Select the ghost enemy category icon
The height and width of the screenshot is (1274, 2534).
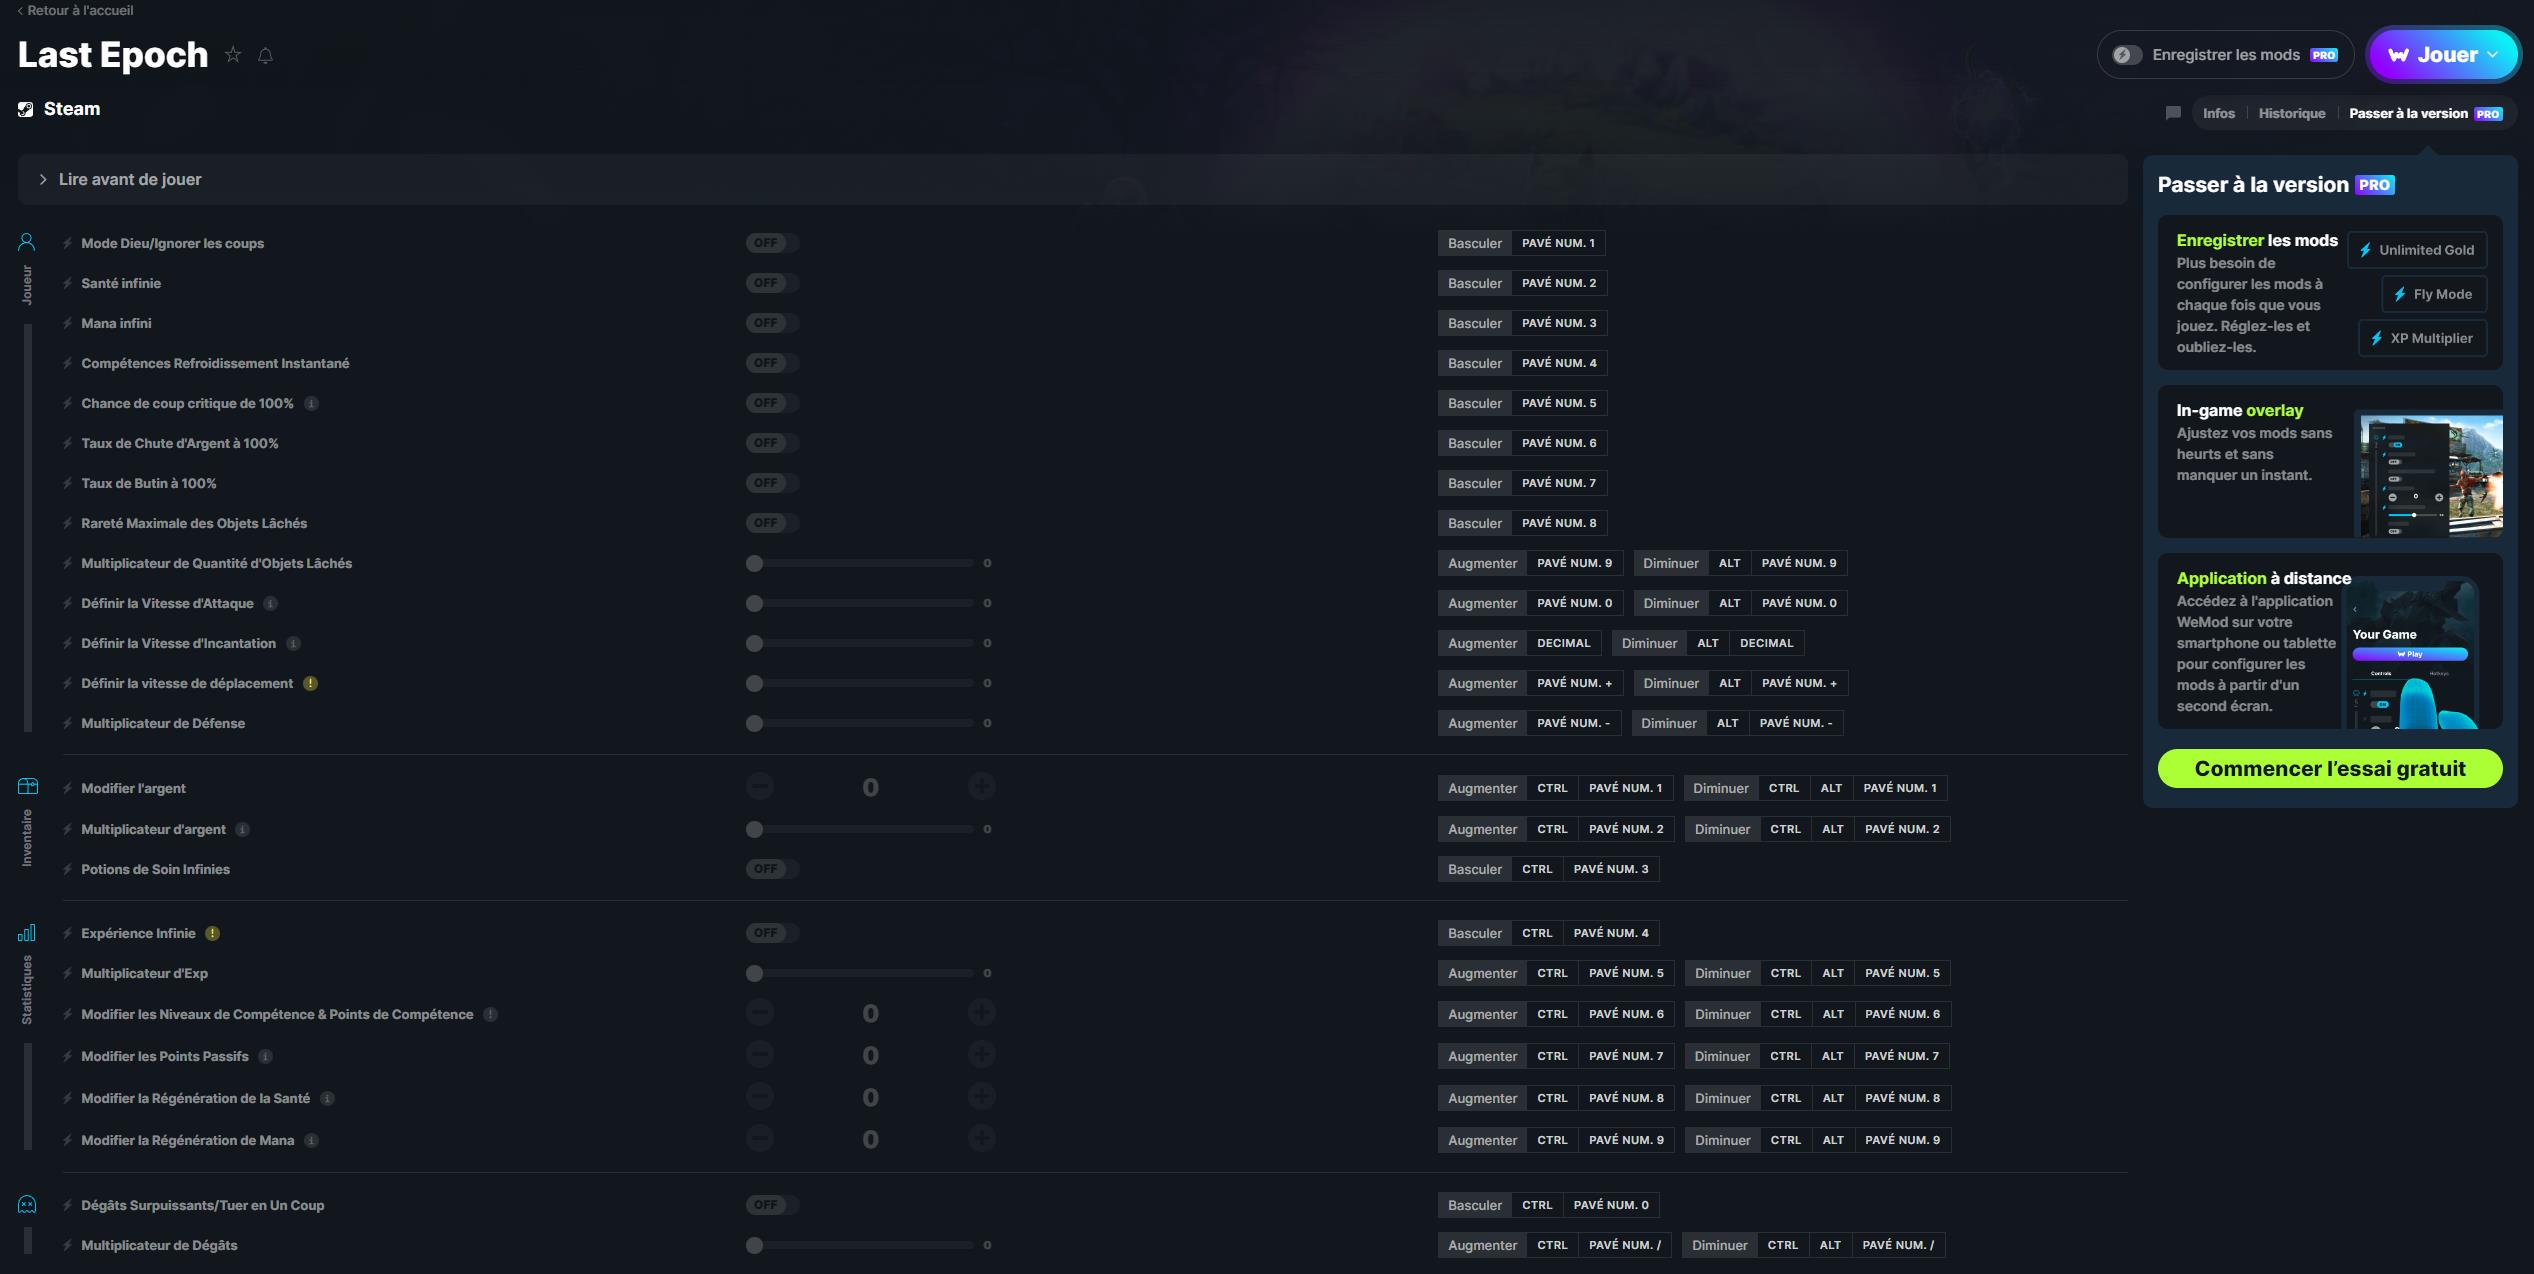coord(26,1204)
